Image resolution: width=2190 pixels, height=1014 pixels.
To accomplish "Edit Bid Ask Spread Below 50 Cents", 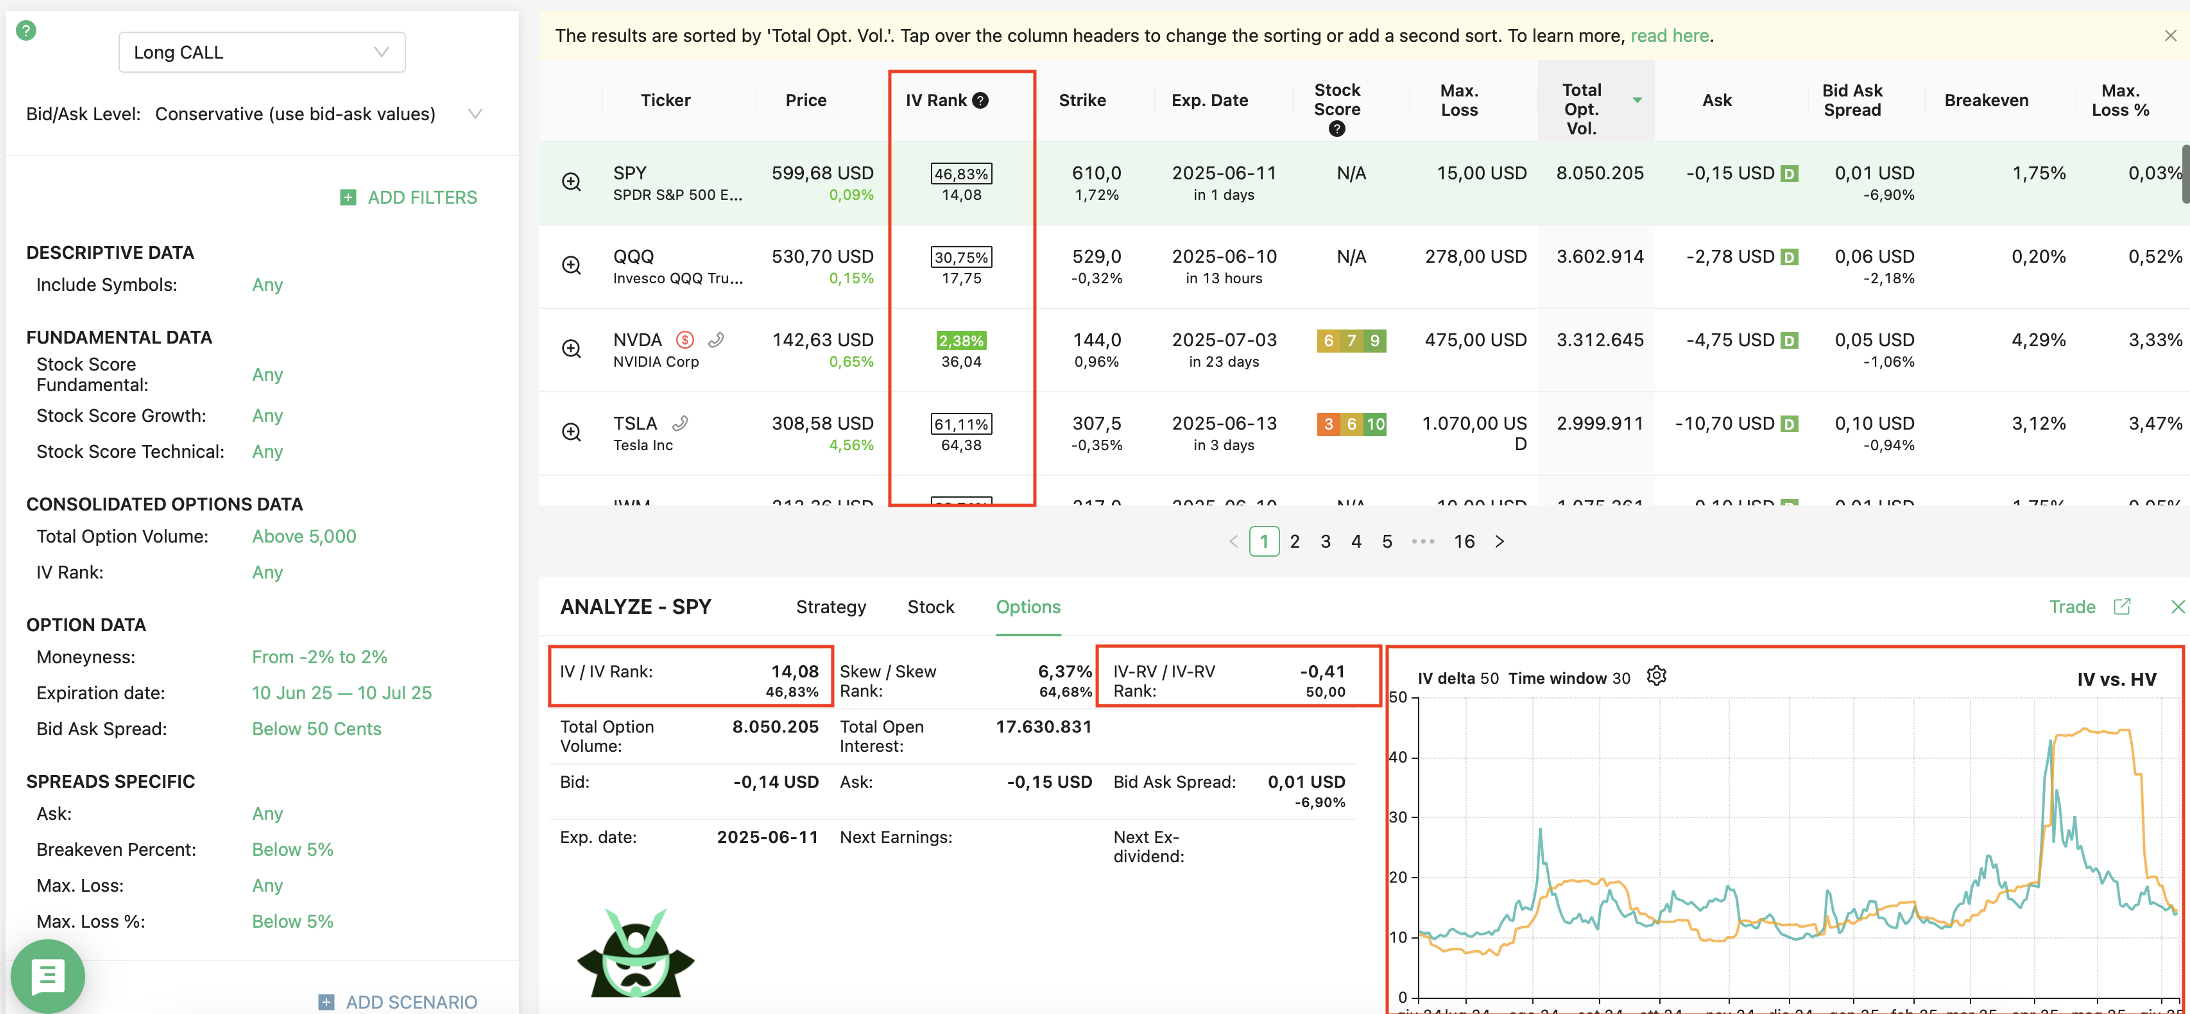I will point(316,729).
